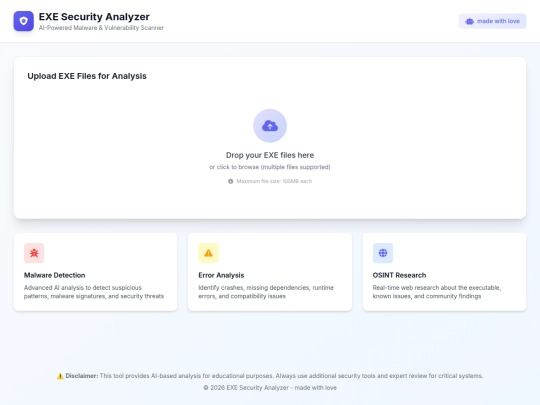Click the info icon beside maximum file size
Viewport: 540px width, 405px height.
pyautogui.click(x=230, y=181)
